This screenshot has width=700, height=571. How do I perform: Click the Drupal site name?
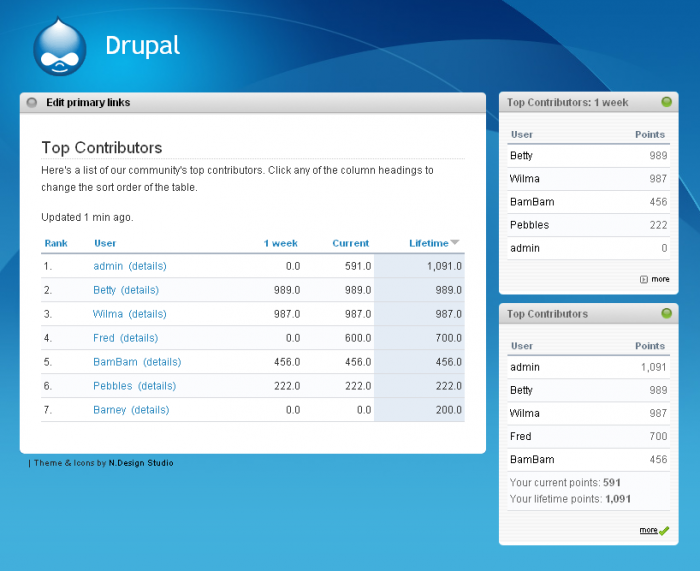point(142,46)
